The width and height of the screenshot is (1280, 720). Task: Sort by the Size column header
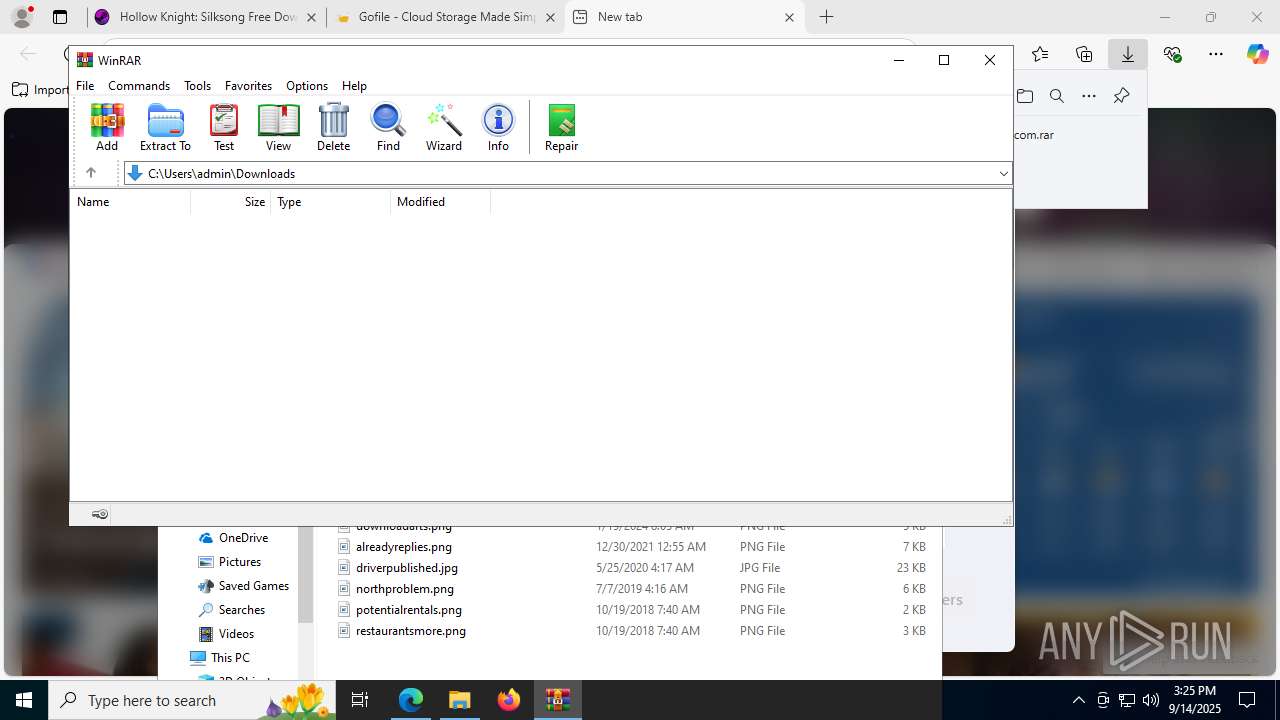[x=231, y=202]
